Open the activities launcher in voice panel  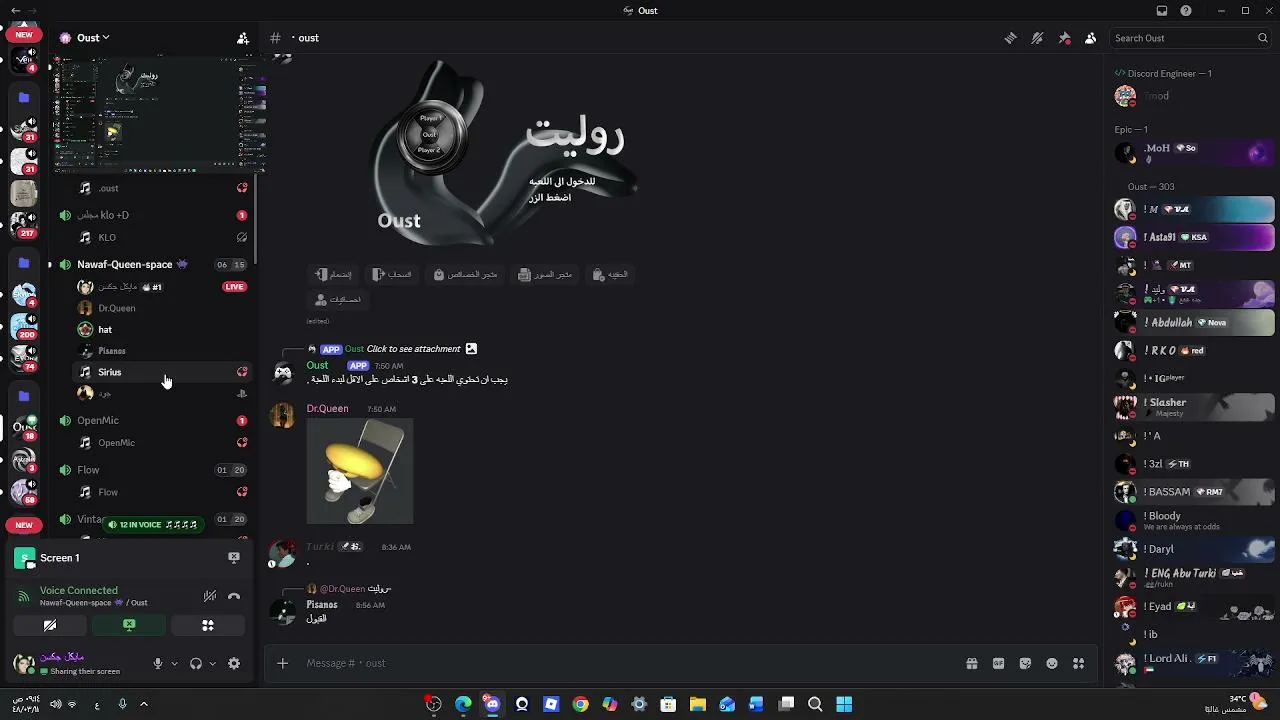208,625
